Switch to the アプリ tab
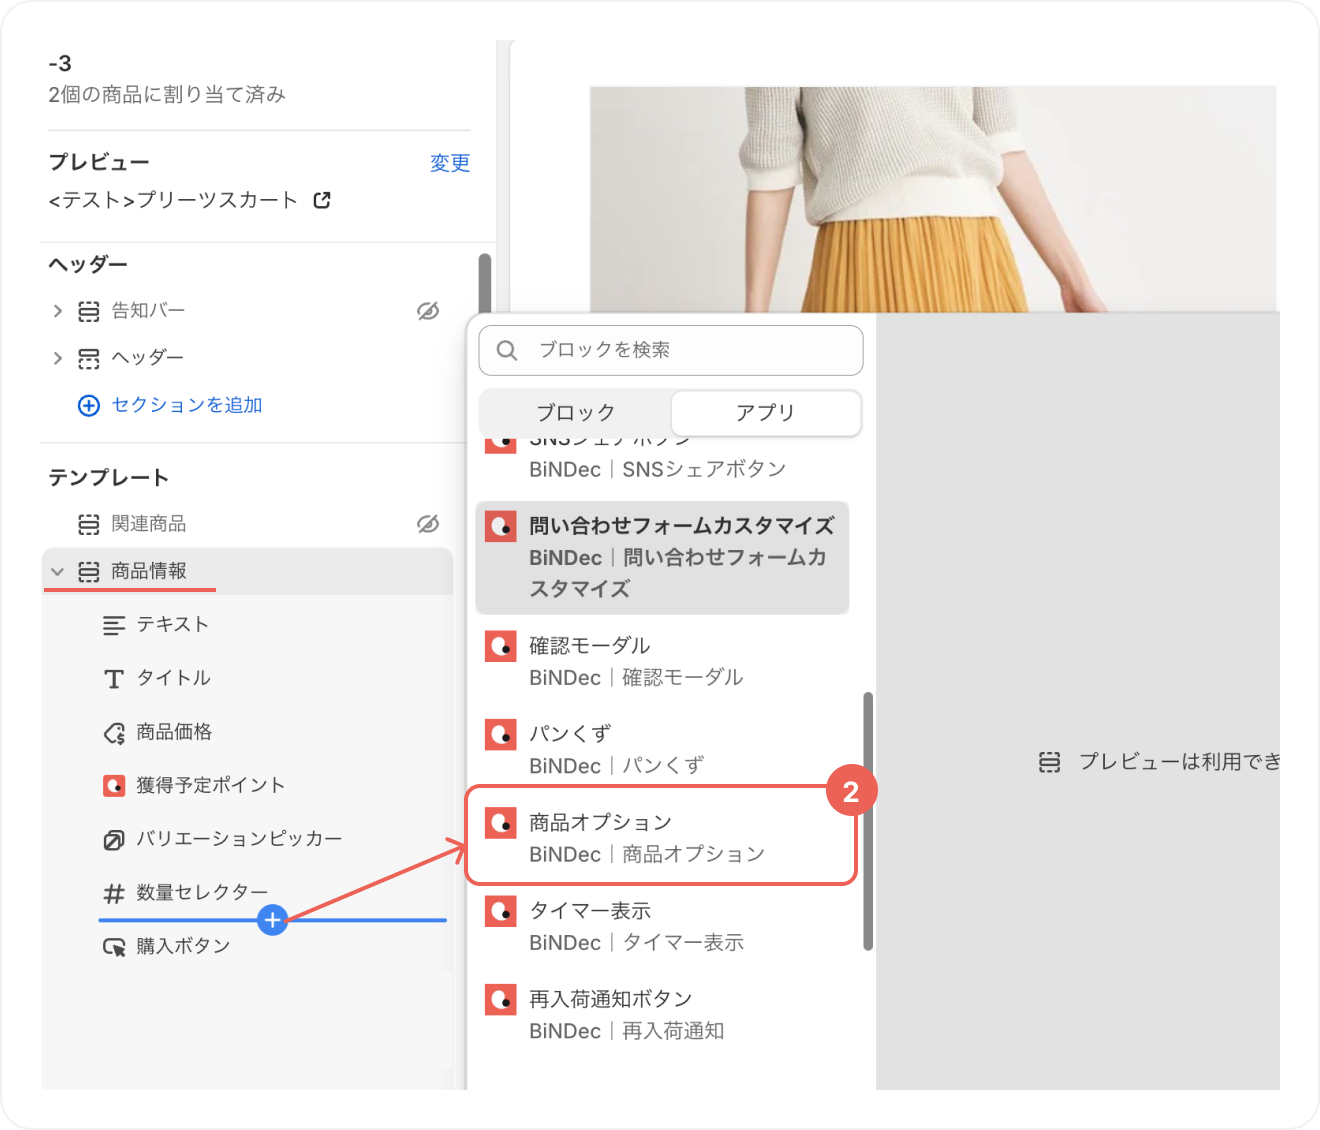 coord(765,413)
